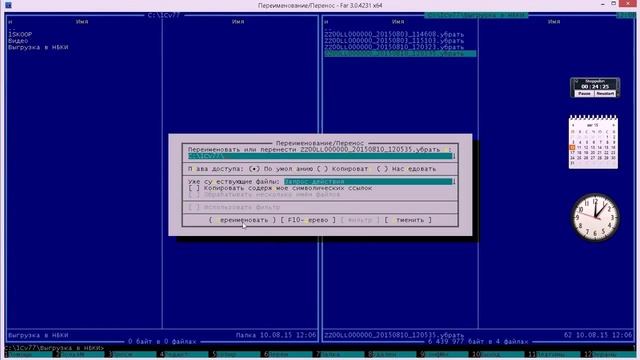
Task: Select the Видео folder in left panel
Action: 18,41
